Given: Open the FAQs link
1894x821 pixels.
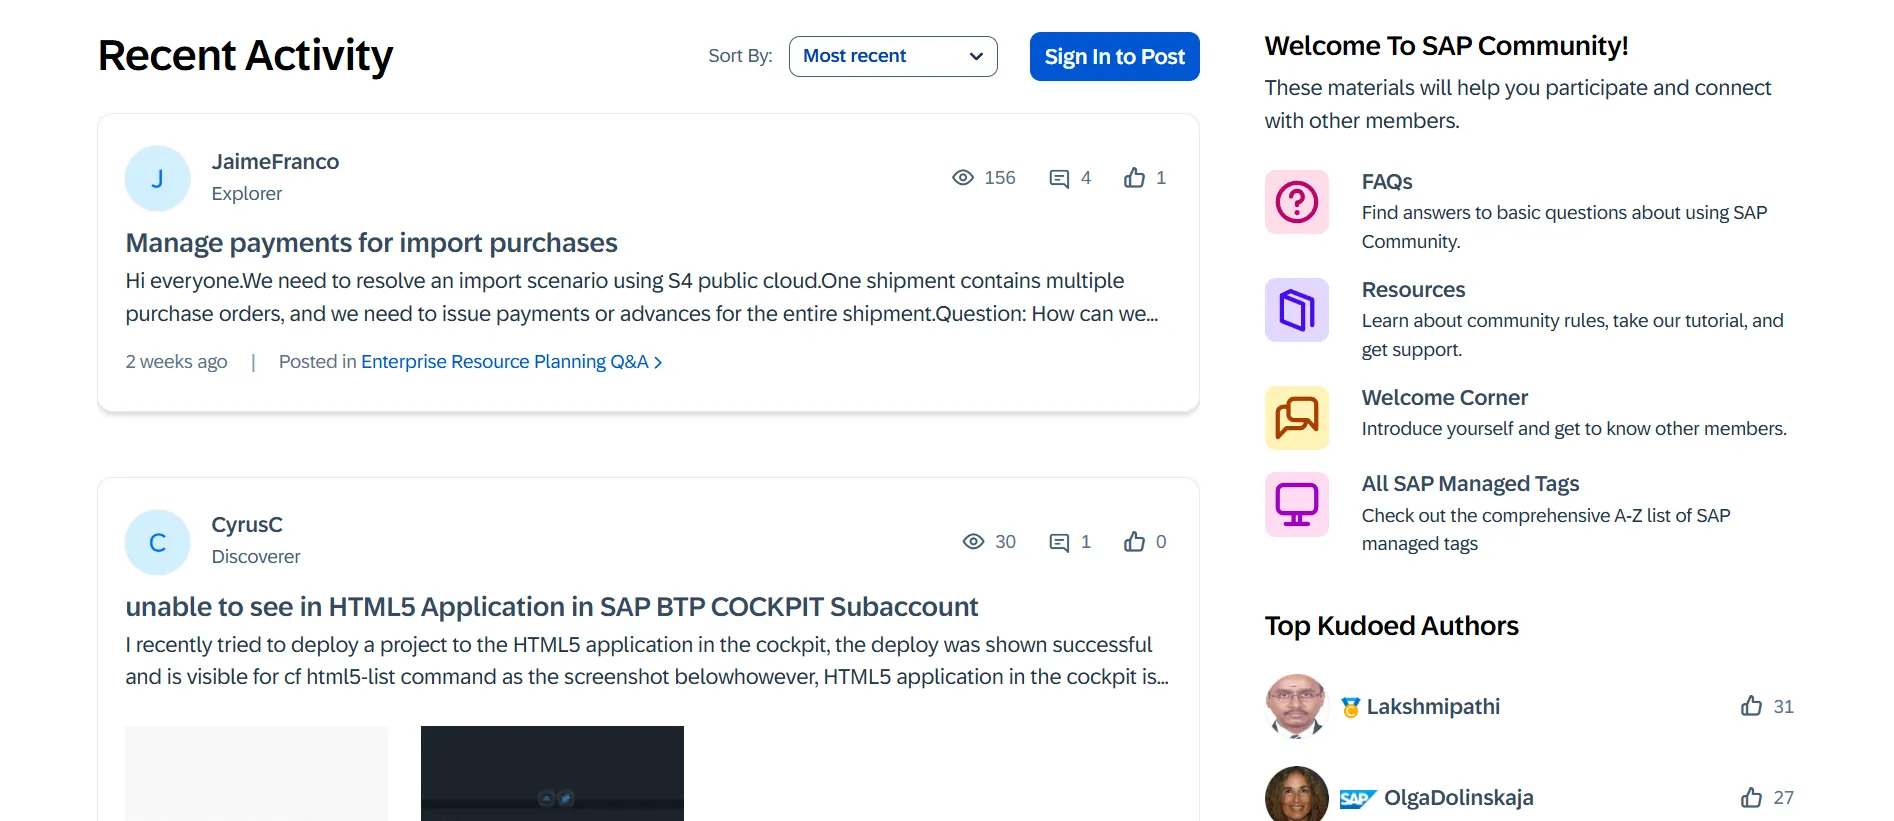Looking at the screenshot, I should click(x=1387, y=182).
